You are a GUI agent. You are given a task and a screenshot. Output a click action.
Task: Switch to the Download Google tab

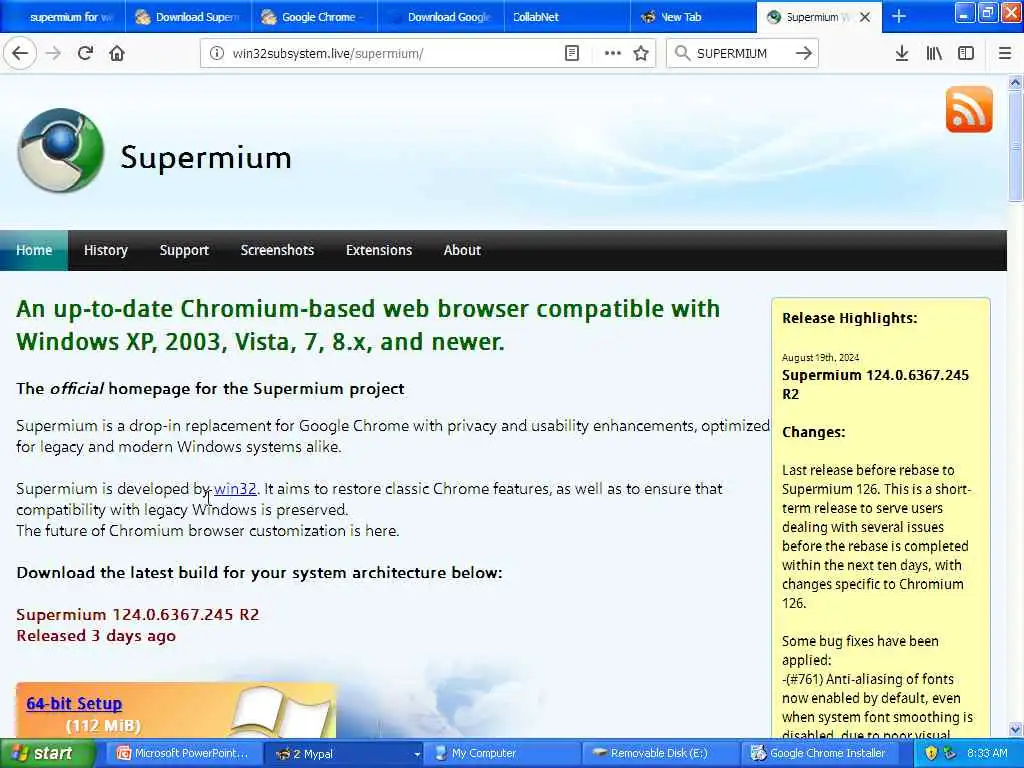pos(440,17)
